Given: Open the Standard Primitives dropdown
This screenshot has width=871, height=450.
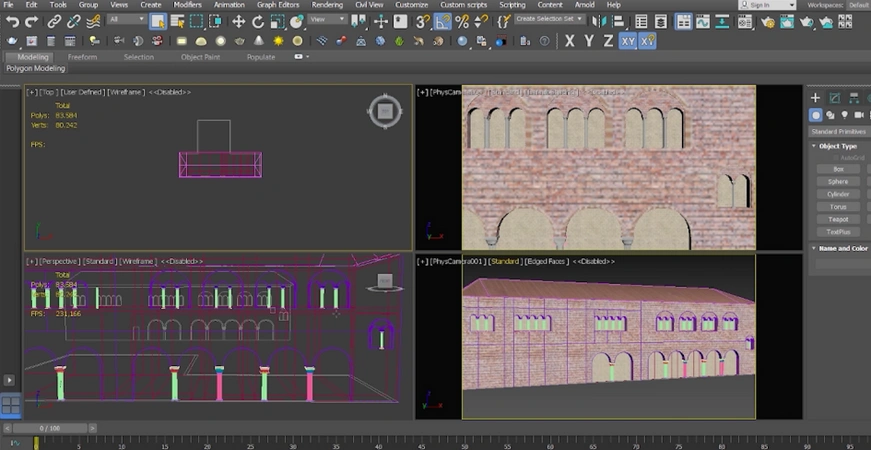Looking at the screenshot, I should tap(839, 132).
